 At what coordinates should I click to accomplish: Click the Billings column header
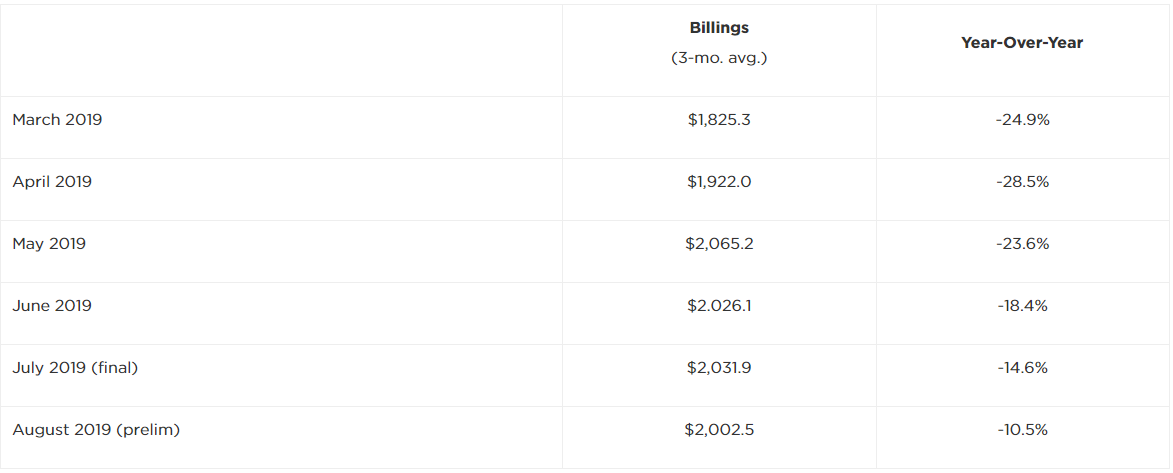pos(719,28)
